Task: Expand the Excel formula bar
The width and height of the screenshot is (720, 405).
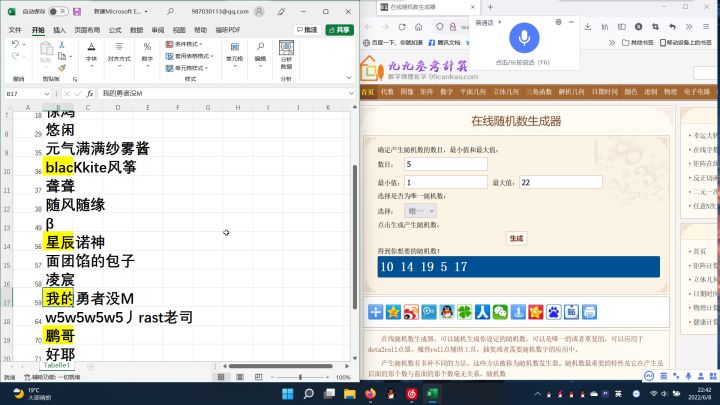Action: (x=351, y=94)
